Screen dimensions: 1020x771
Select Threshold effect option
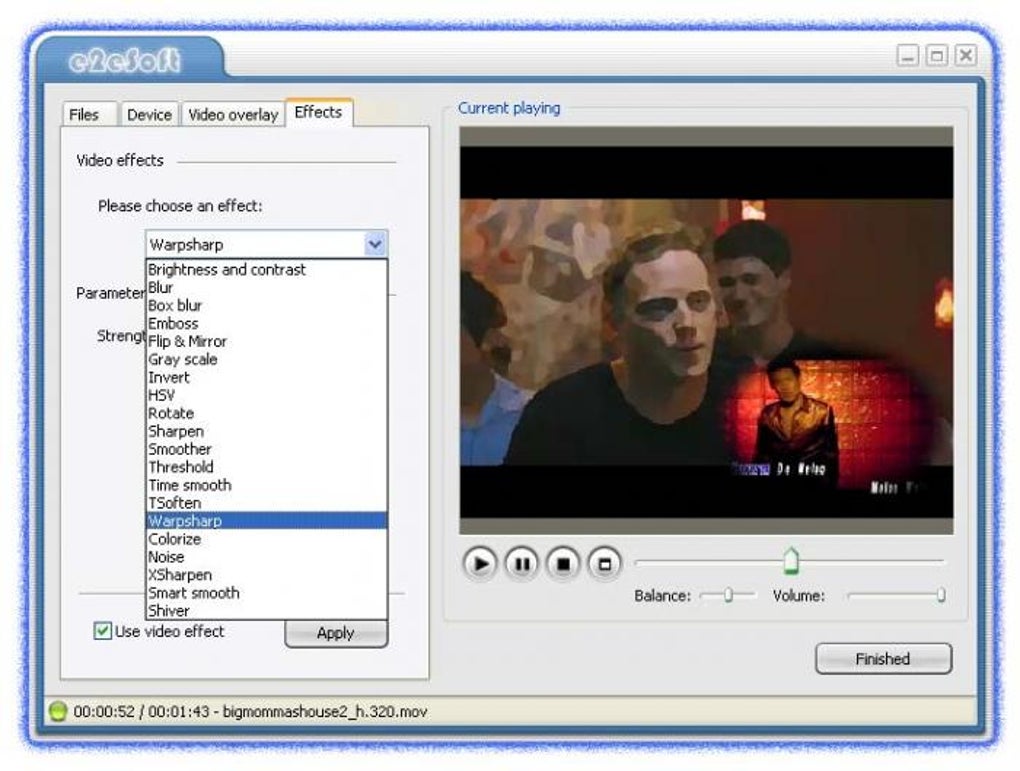click(x=266, y=467)
